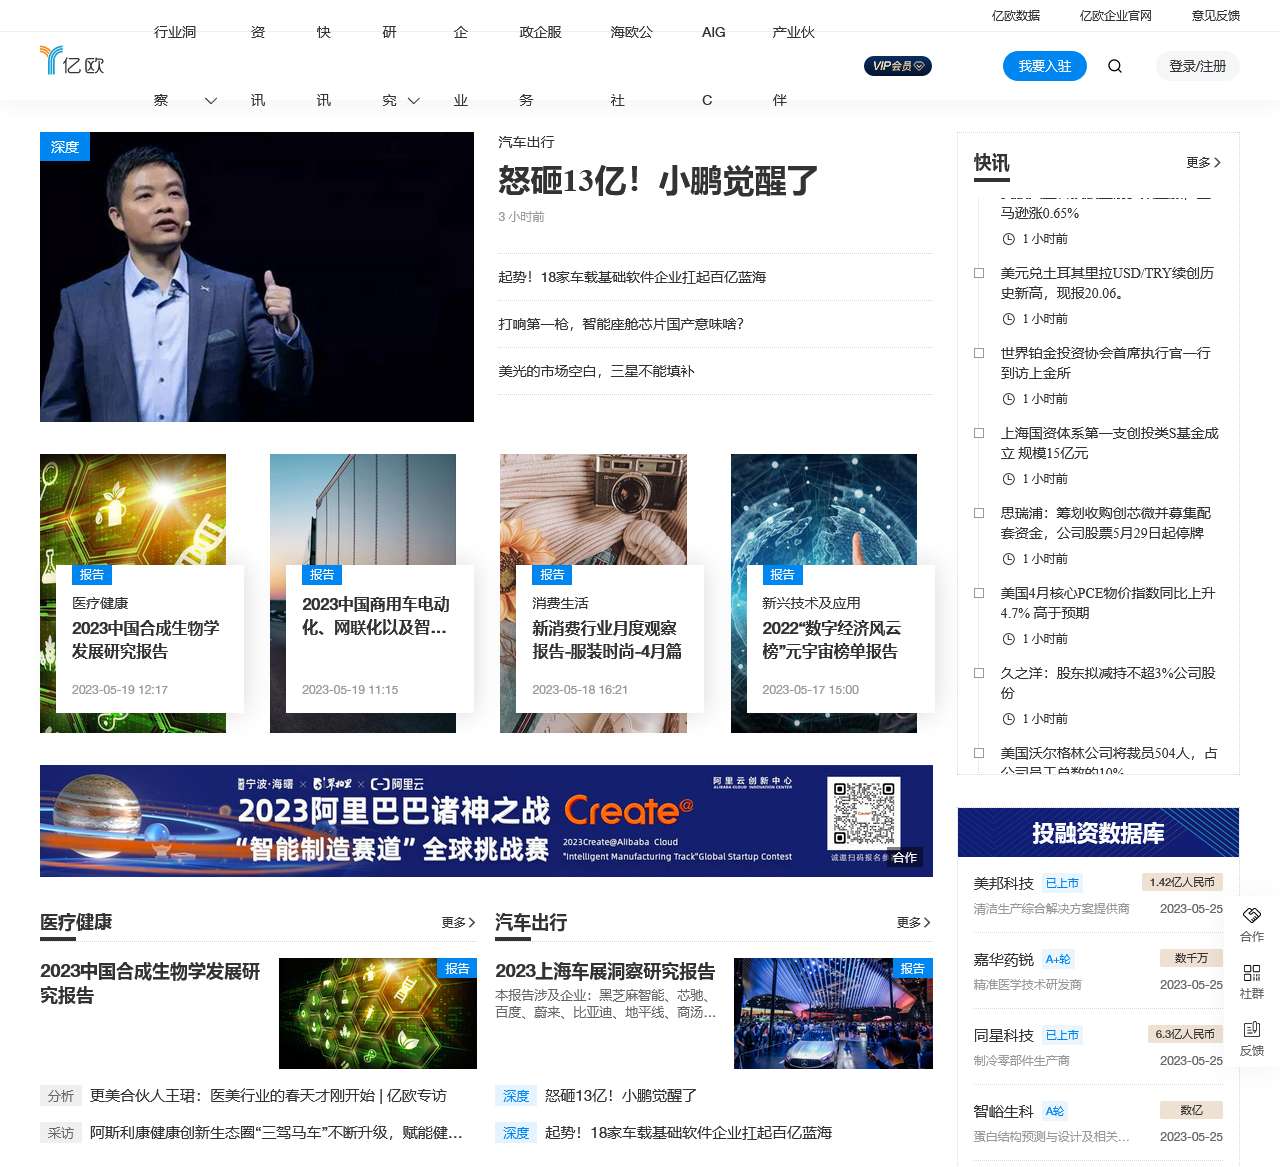Toggle square marker beside 美元兑土耳其里拉 news
Image resolution: width=1280 pixels, height=1167 pixels.
click(x=979, y=273)
